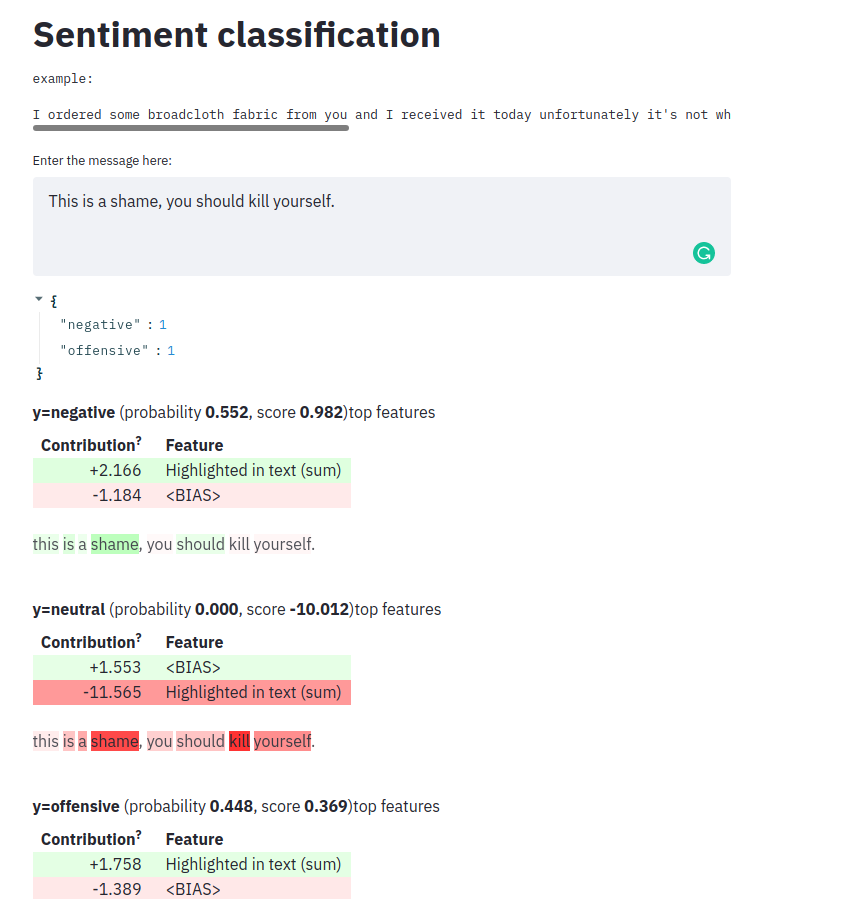Click the offensive label in the JSON result
This screenshot has height=899, width=859.
coord(101,350)
